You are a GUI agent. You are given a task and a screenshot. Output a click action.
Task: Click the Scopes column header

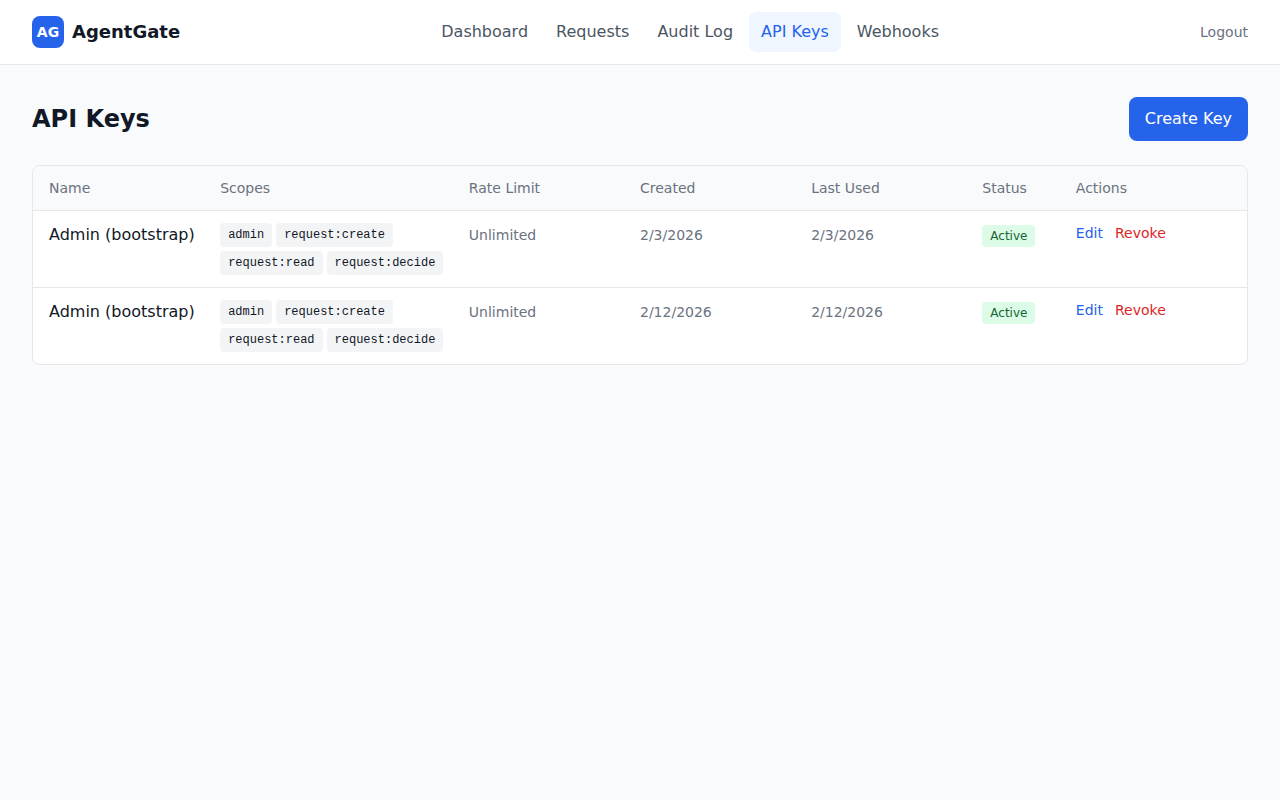click(x=245, y=188)
